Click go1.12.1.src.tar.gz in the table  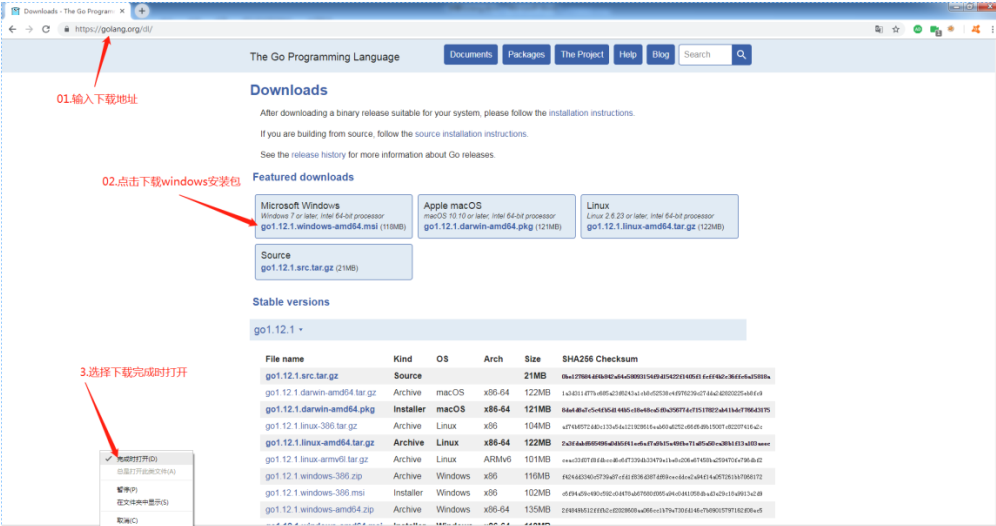pyautogui.click(x=302, y=376)
